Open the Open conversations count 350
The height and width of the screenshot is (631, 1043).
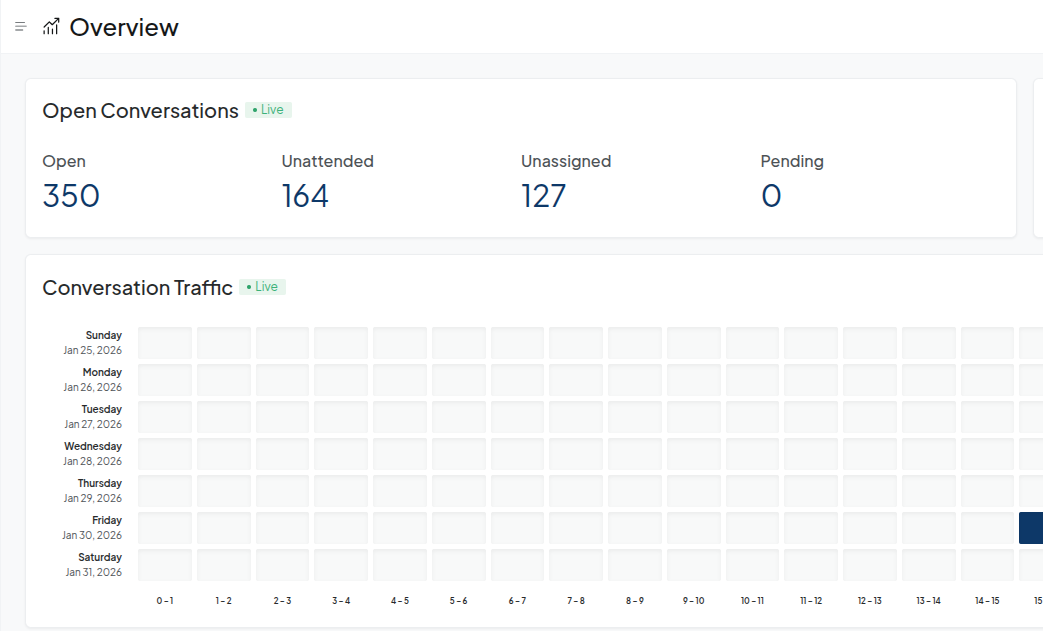tap(71, 195)
